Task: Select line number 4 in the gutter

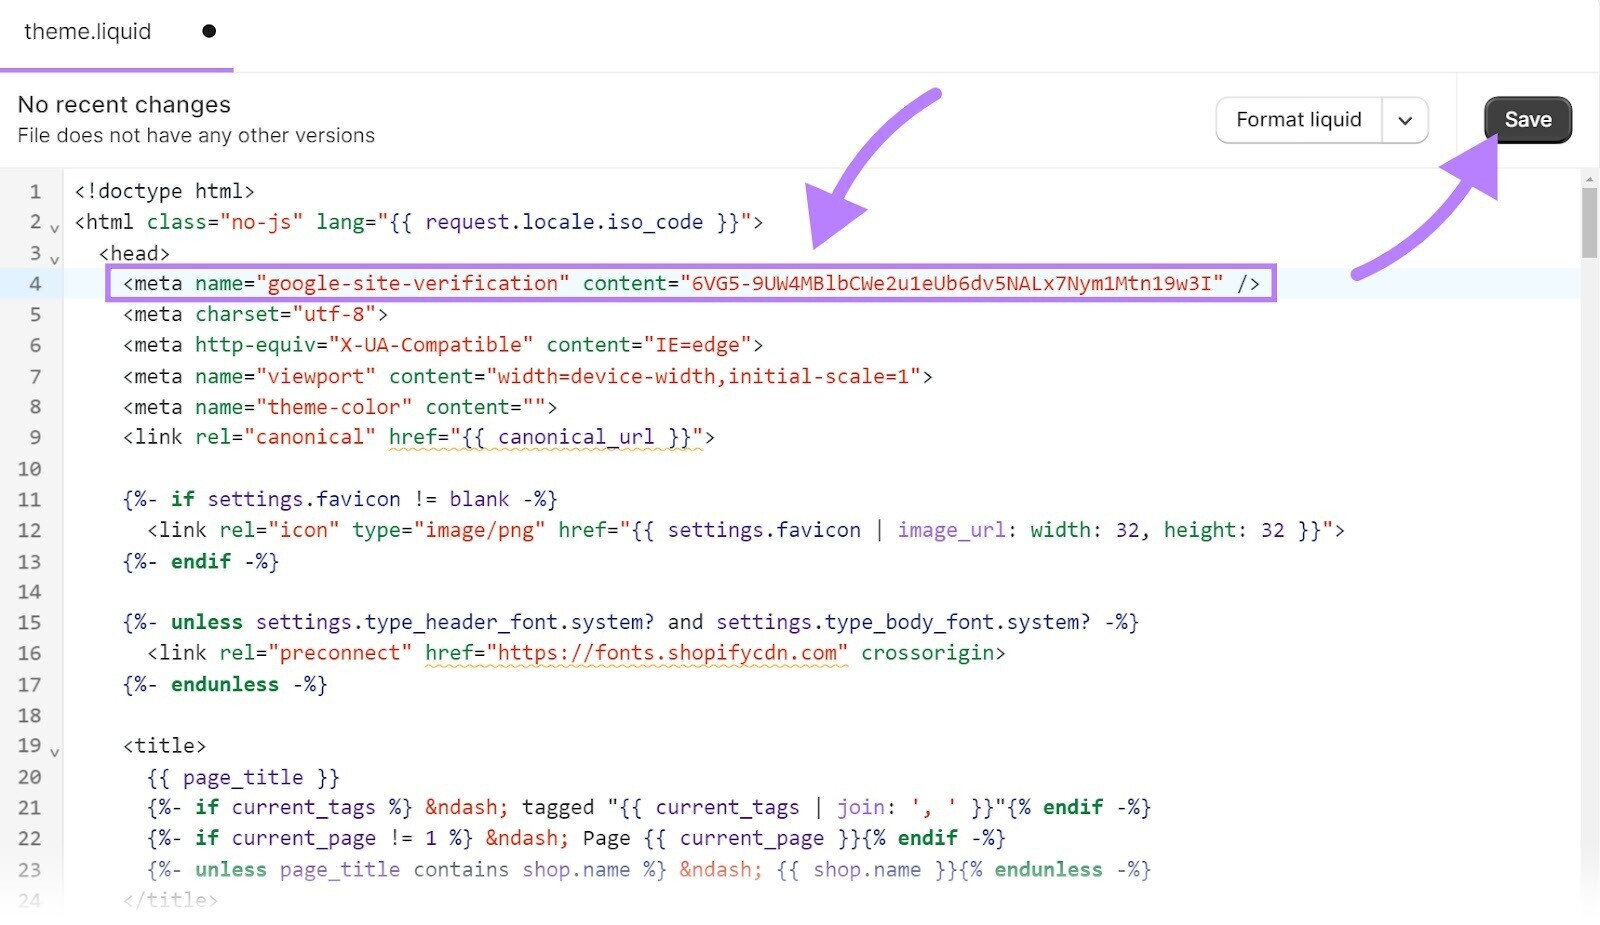Action: (35, 283)
